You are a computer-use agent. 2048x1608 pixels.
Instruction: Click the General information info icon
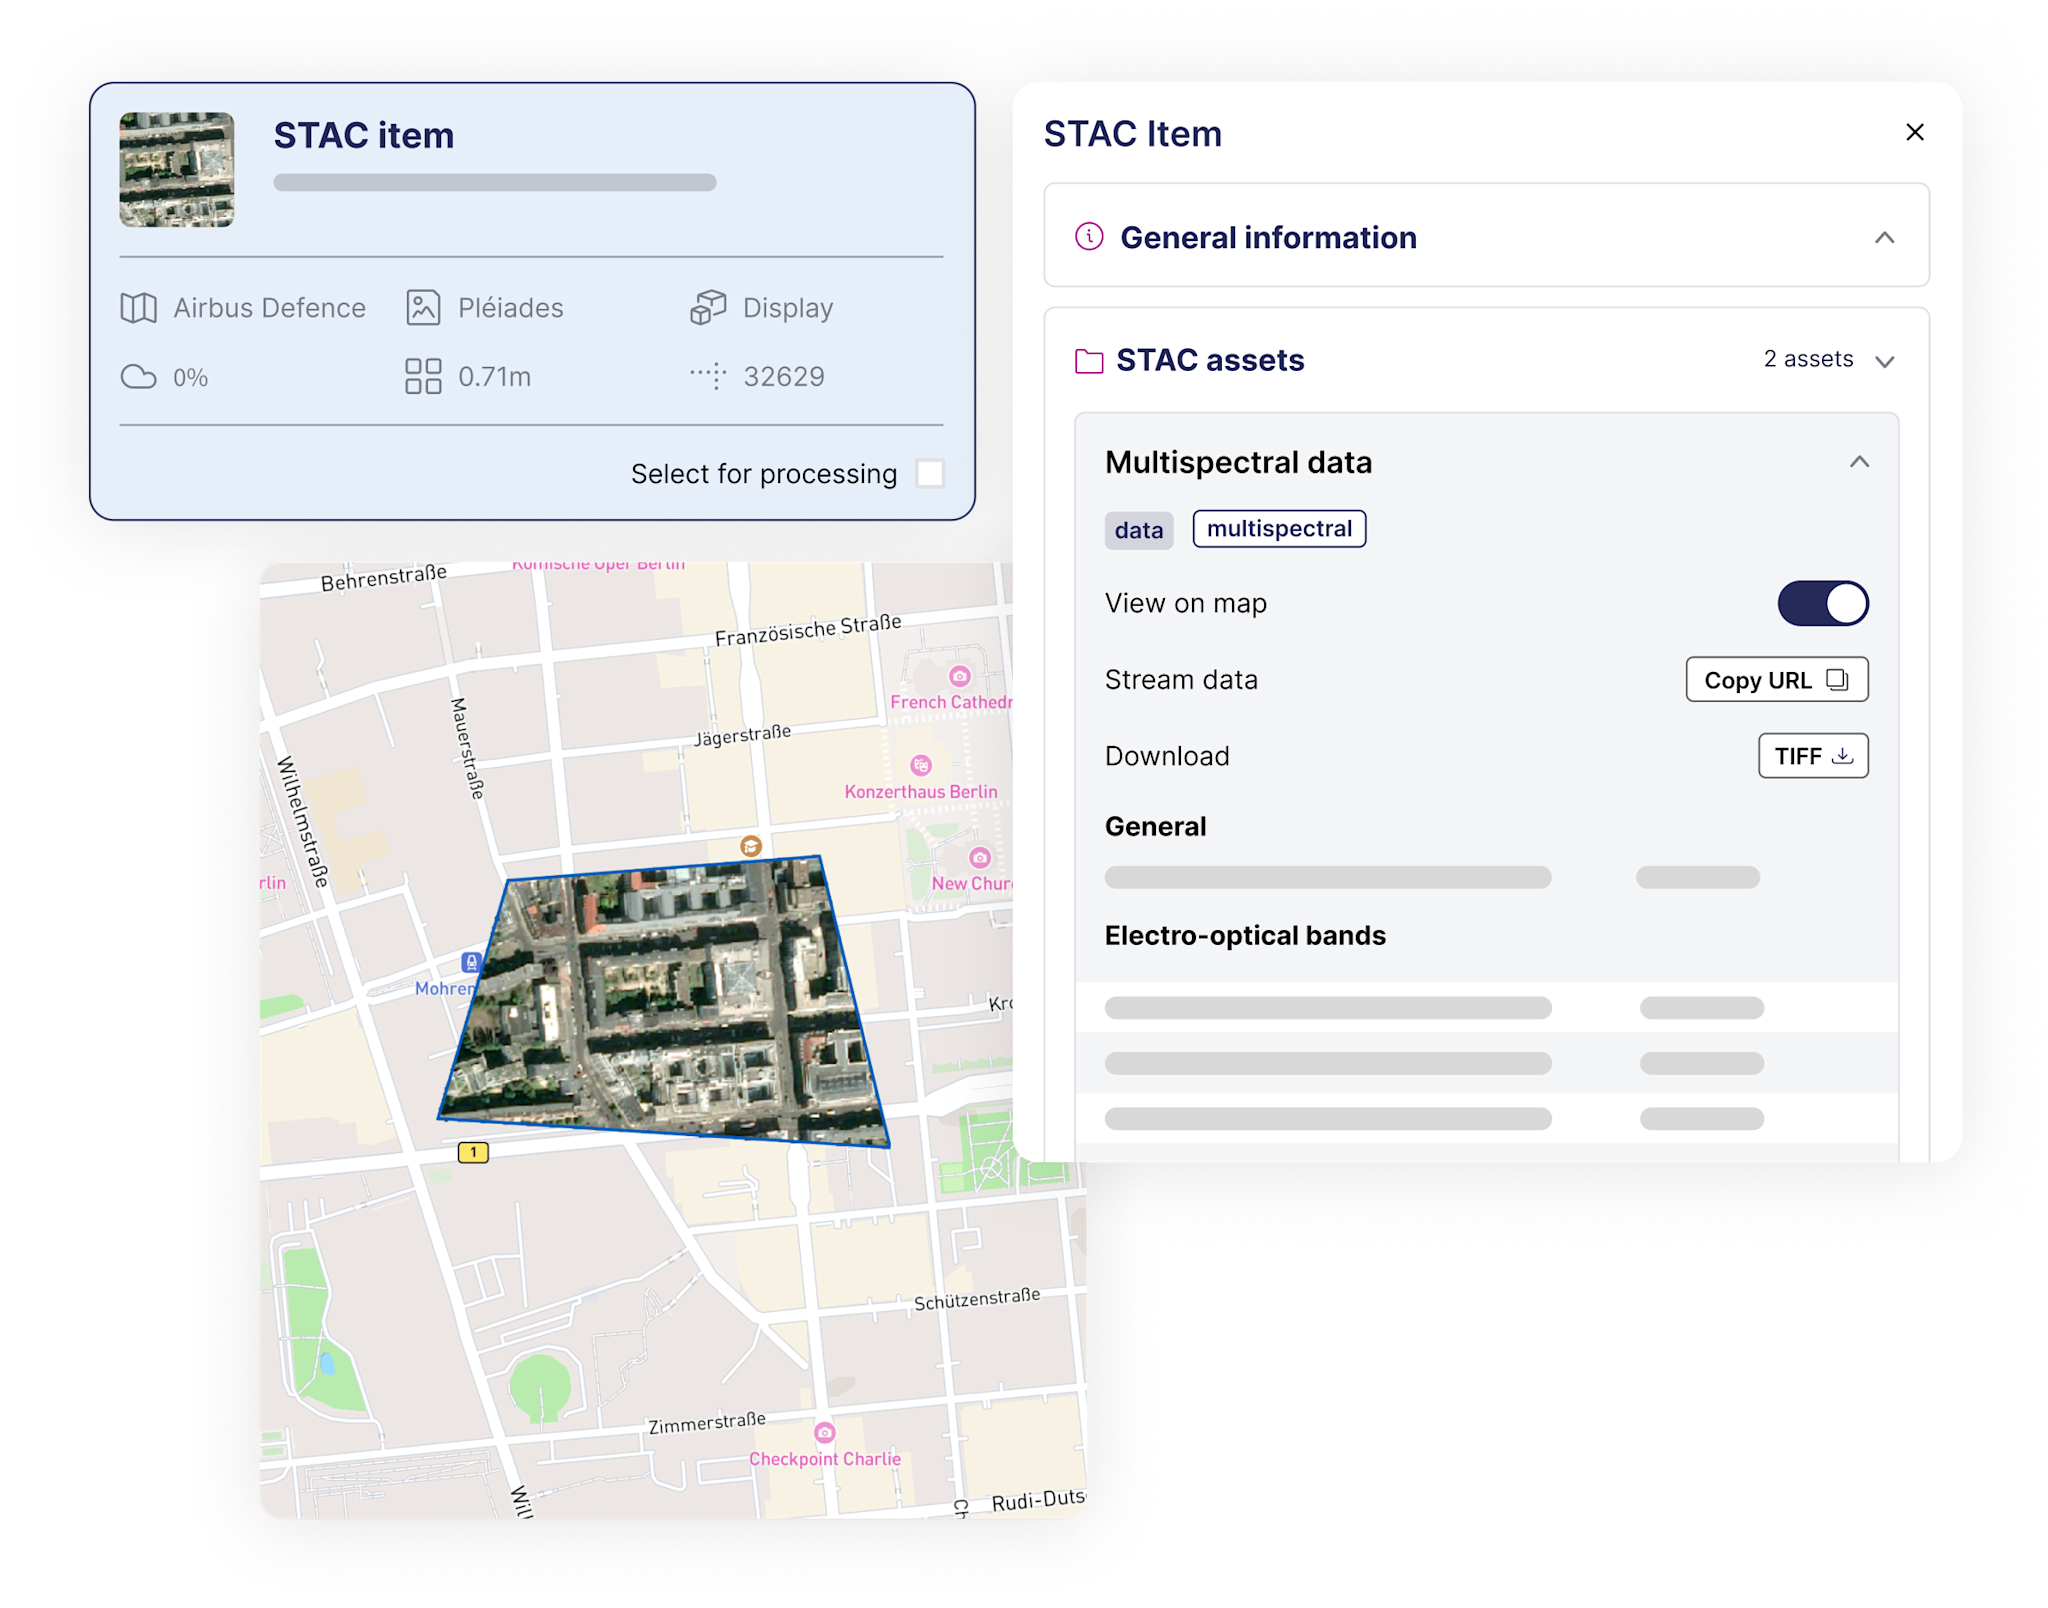pos(1089,237)
